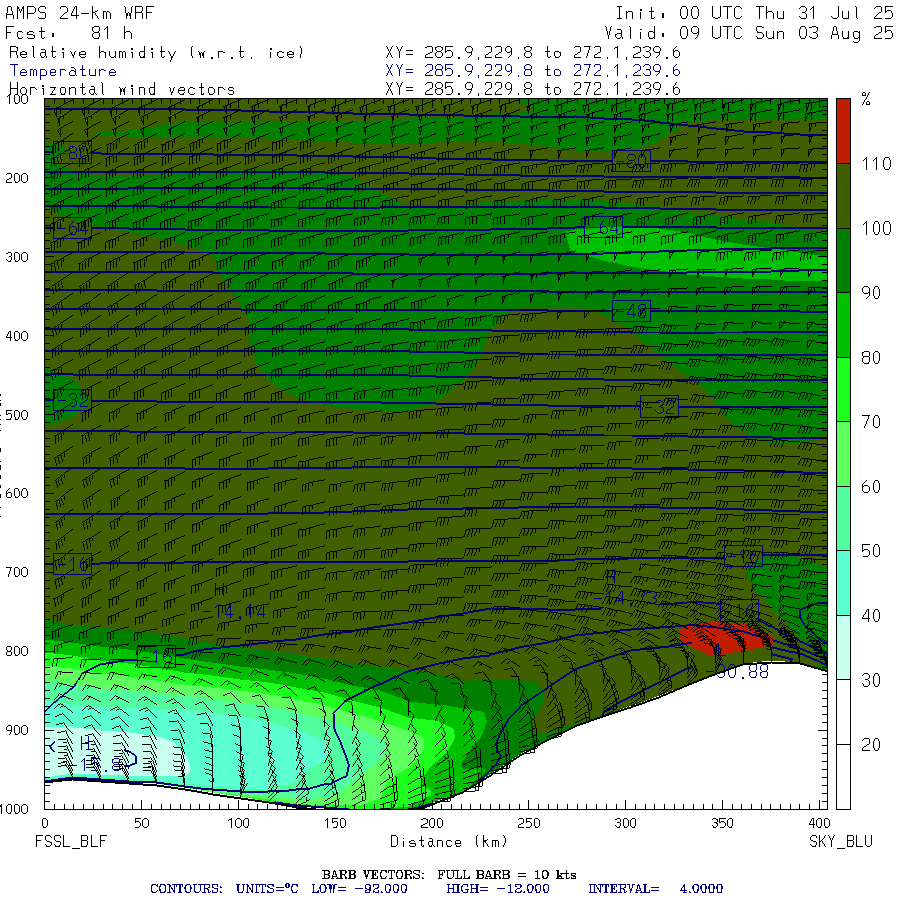900x900 pixels.
Task: Select the '-30.88' temperature minimum label
Action: click(738, 672)
